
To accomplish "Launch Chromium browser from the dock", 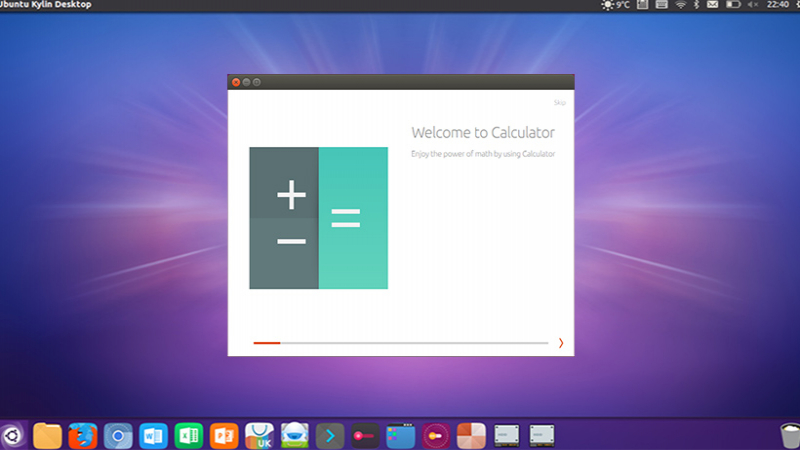I will point(118,436).
